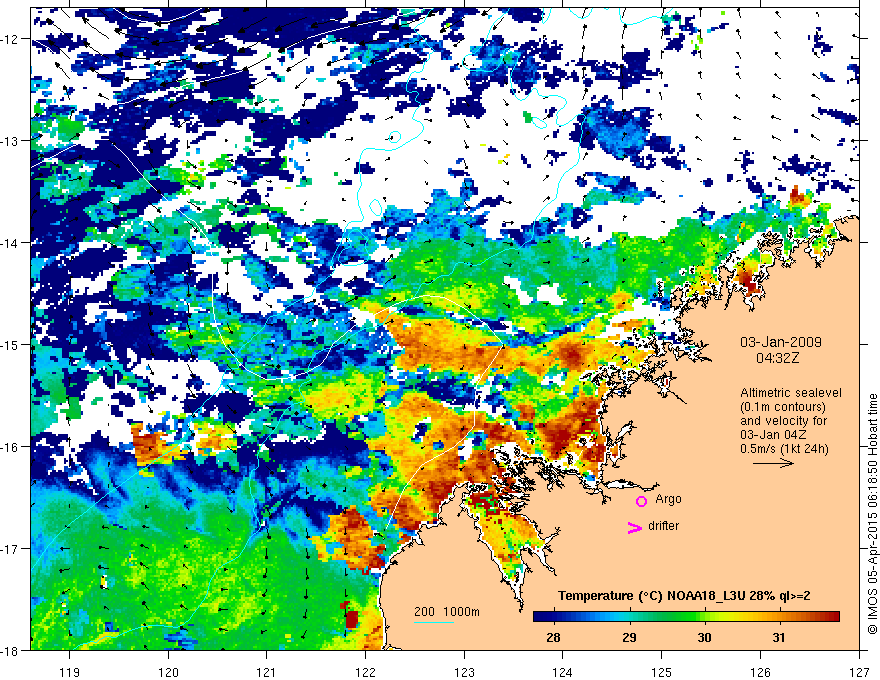Click the '(0.1m contours)' caption line
The height and width of the screenshot is (680, 880).
coord(783,407)
